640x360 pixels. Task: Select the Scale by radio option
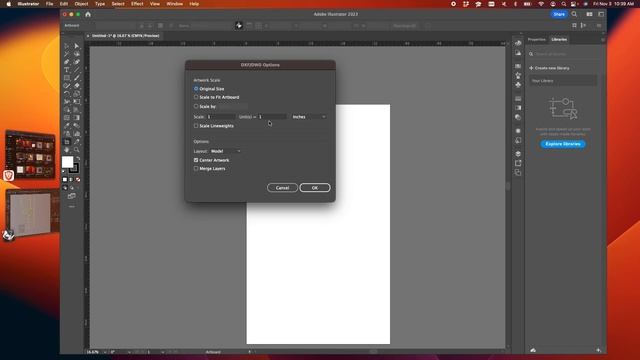pyautogui.click(x=196, y=106)
